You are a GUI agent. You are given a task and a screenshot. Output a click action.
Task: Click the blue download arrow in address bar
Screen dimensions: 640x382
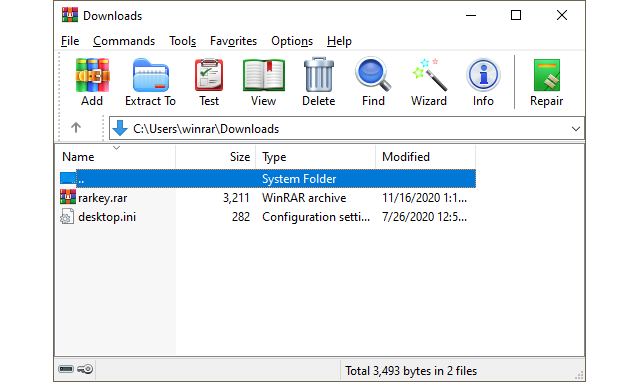coord(120,128)
